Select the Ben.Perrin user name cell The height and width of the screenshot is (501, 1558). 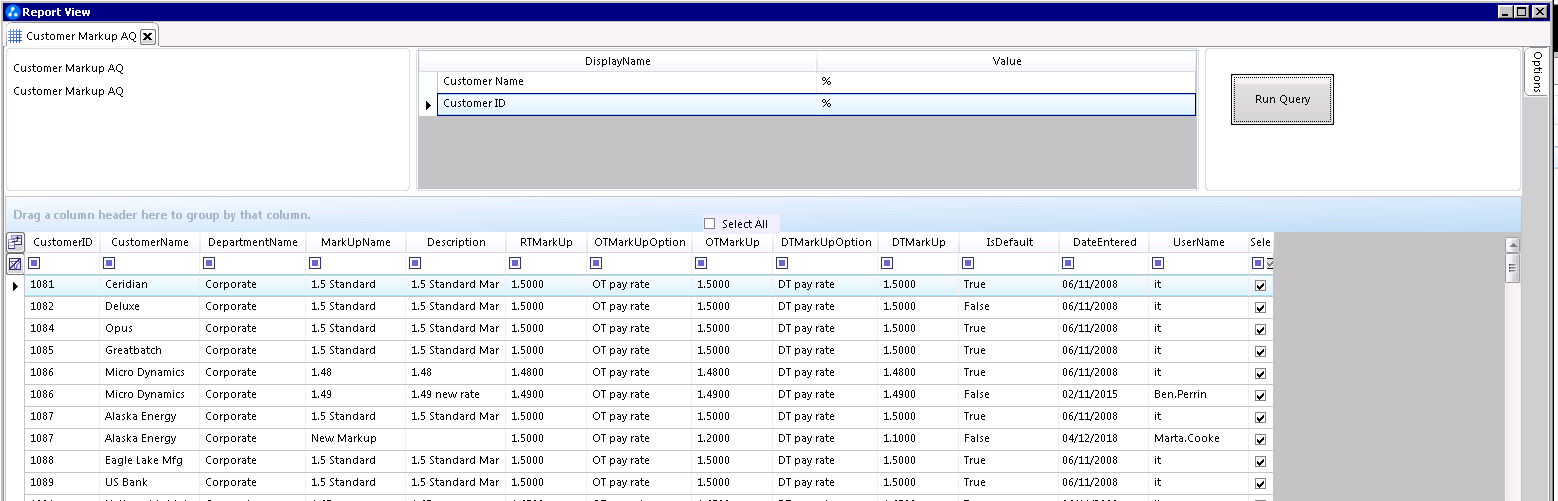[1198, 395]
